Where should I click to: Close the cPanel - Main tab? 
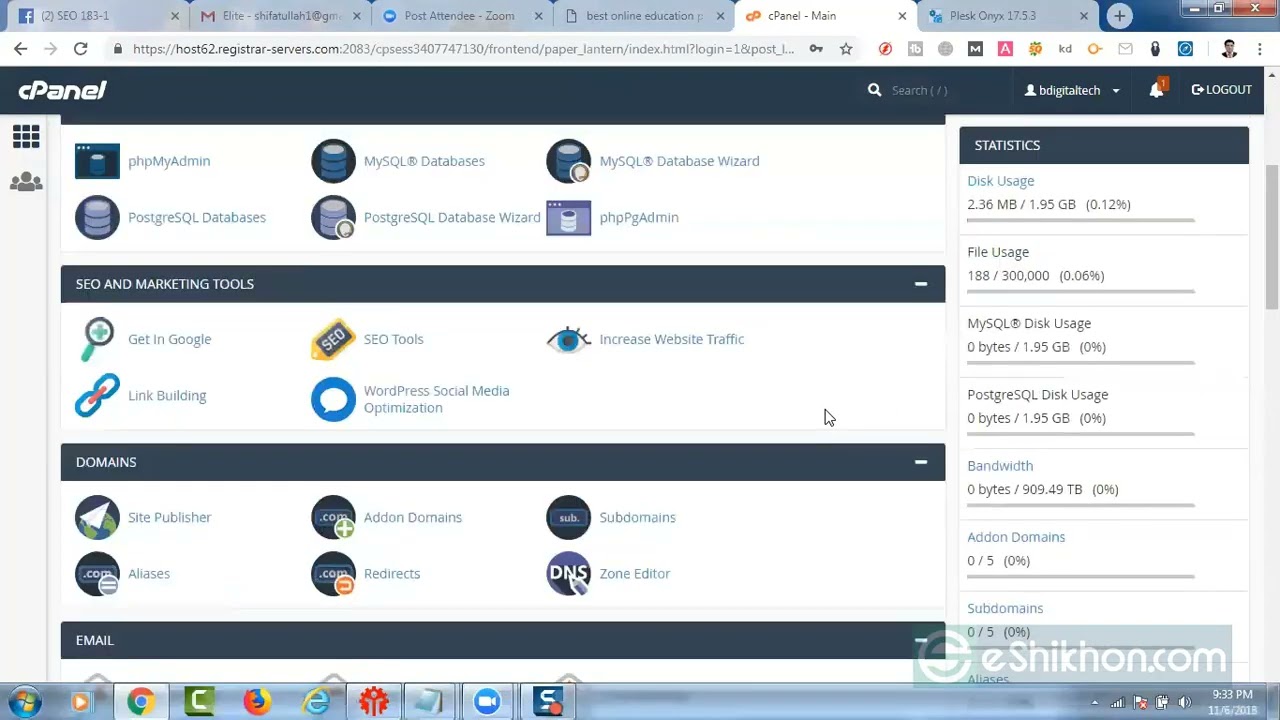coord(902,16)
